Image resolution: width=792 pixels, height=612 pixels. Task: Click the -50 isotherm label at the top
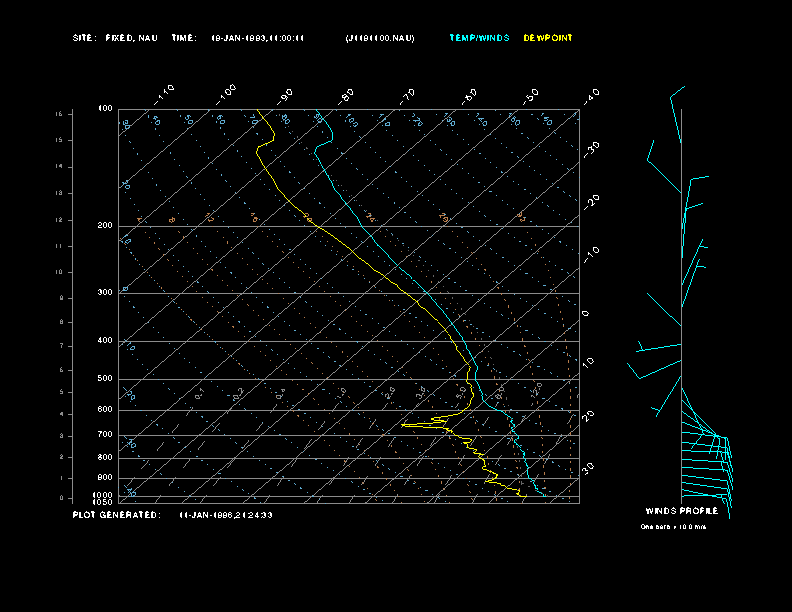[x=531, y=97]
